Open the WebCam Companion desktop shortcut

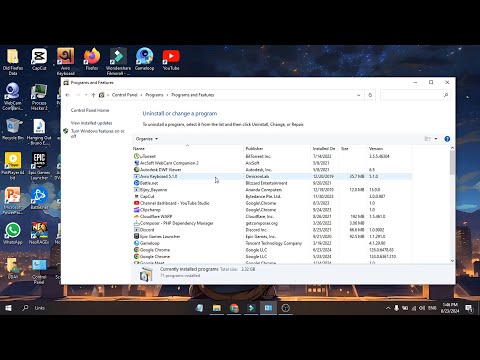point(13,96)
